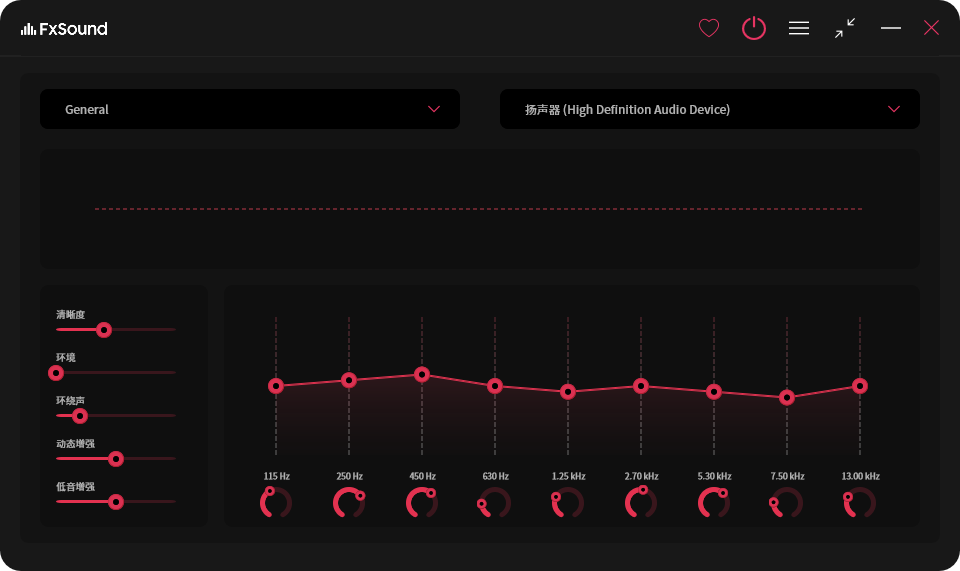Click the FxSound logo

point(64,29)
